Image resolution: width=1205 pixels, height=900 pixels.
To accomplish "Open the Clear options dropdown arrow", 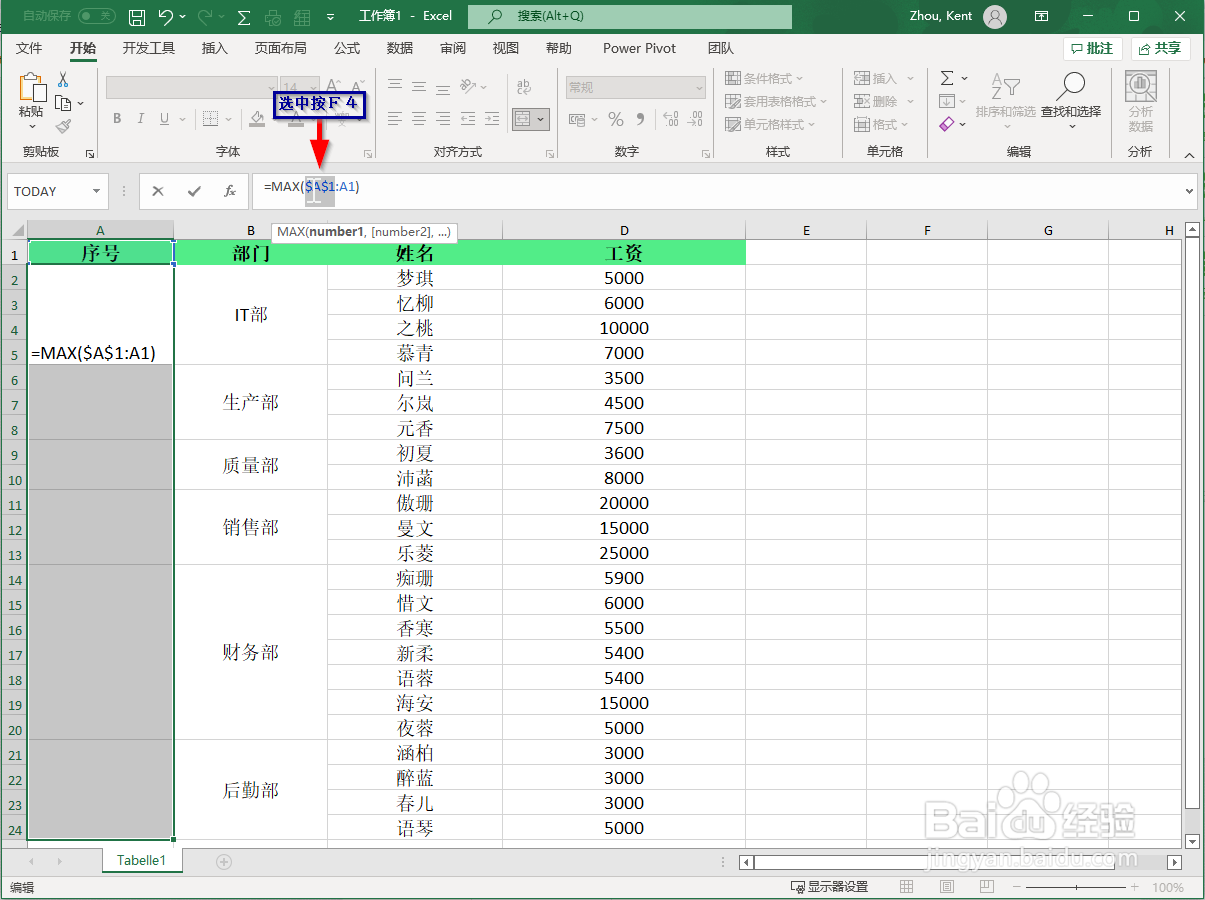I will (x=963, y=124).
